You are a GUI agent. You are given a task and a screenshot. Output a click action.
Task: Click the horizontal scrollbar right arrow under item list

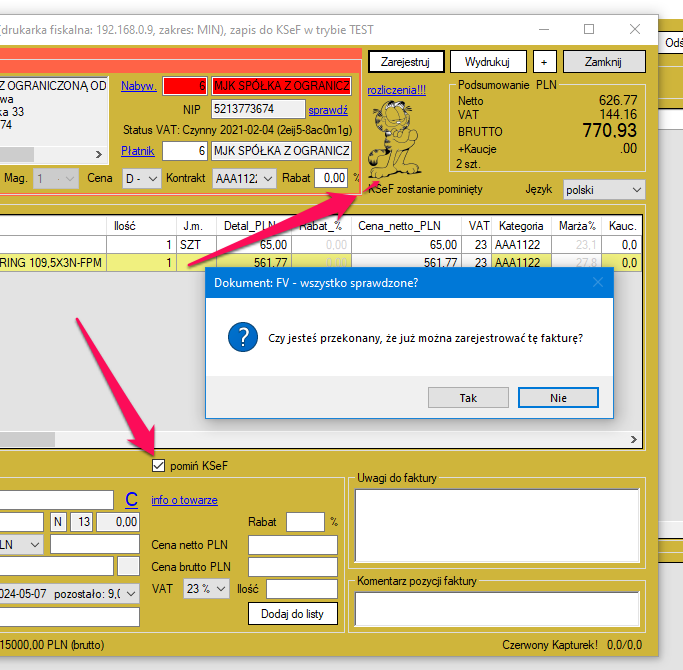click(x=632, y=438)
